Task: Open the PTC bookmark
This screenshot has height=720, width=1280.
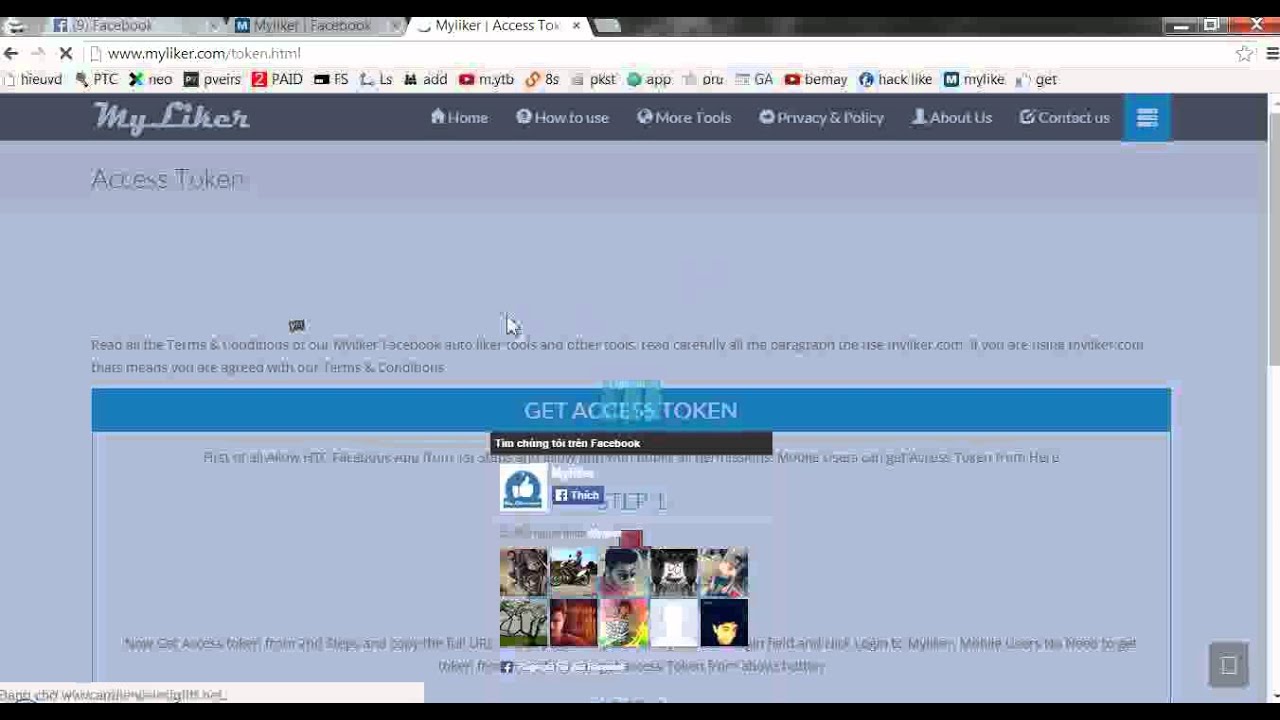Action: click(x=96, y=79)
